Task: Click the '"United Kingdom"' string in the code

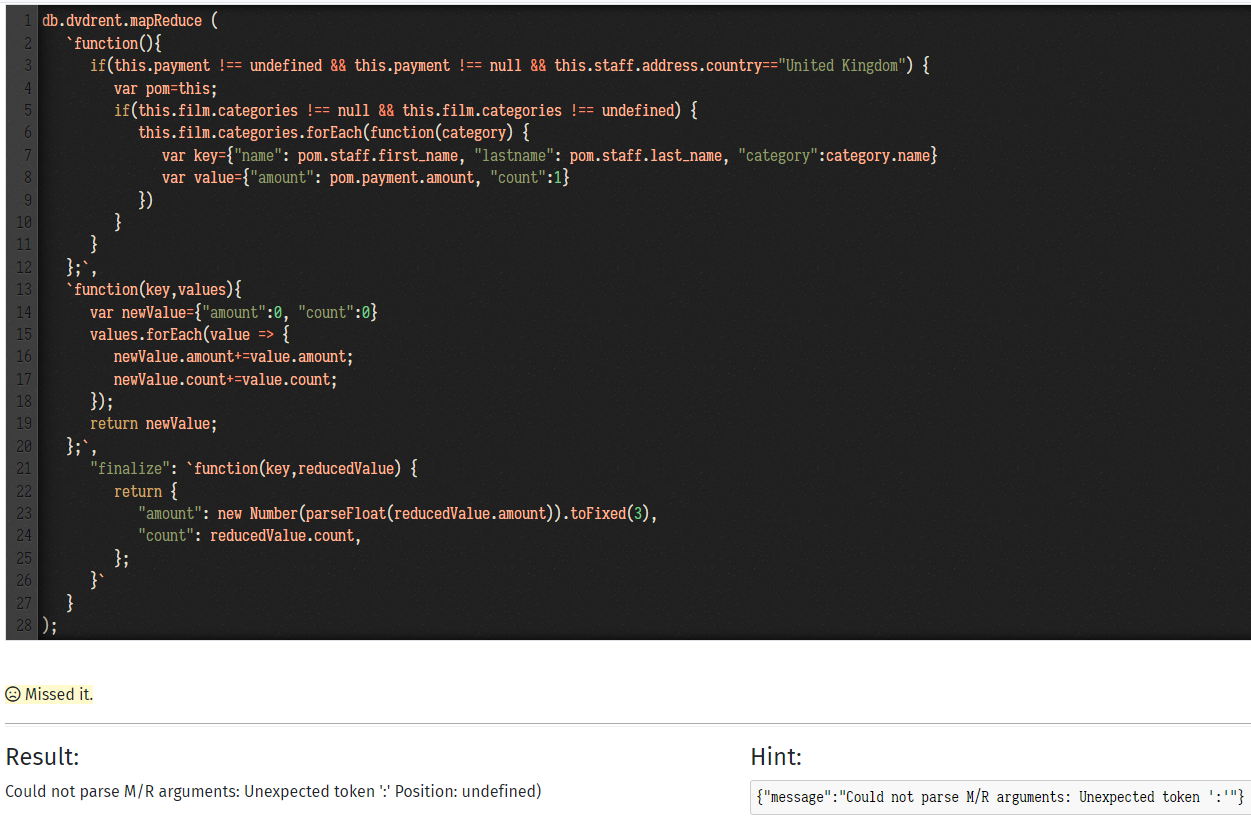Action: (842, 65)
